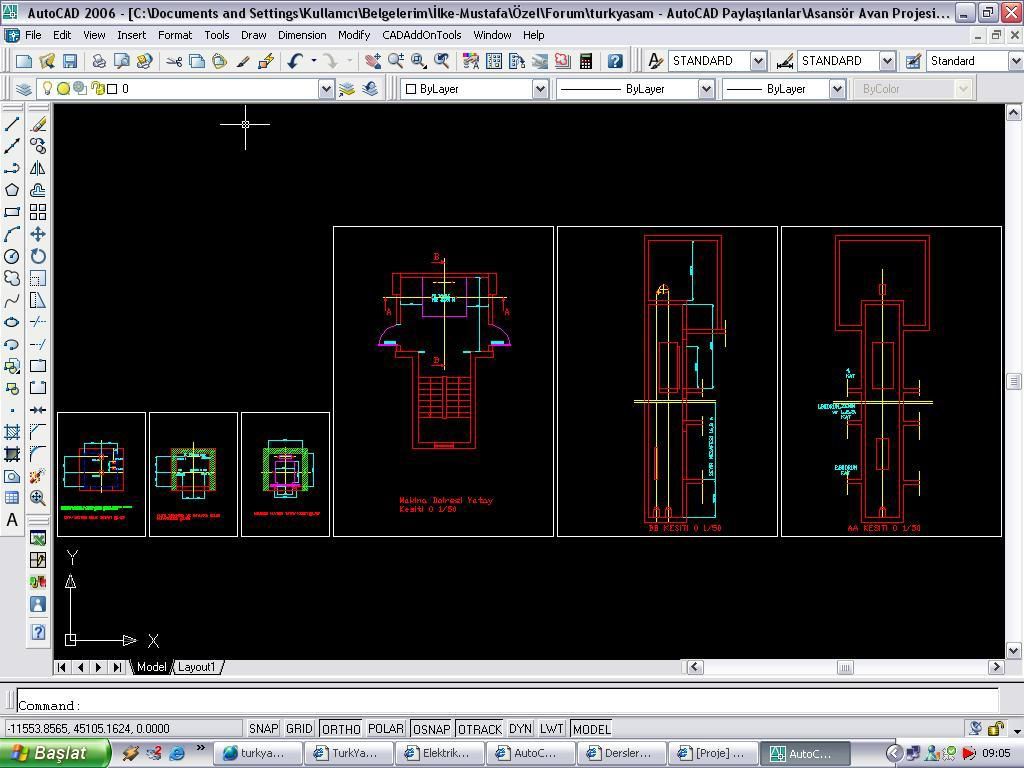1024x768 pixels.
Task: Open the ByLayer color control dropdown
Action: (x=540, y=89)
